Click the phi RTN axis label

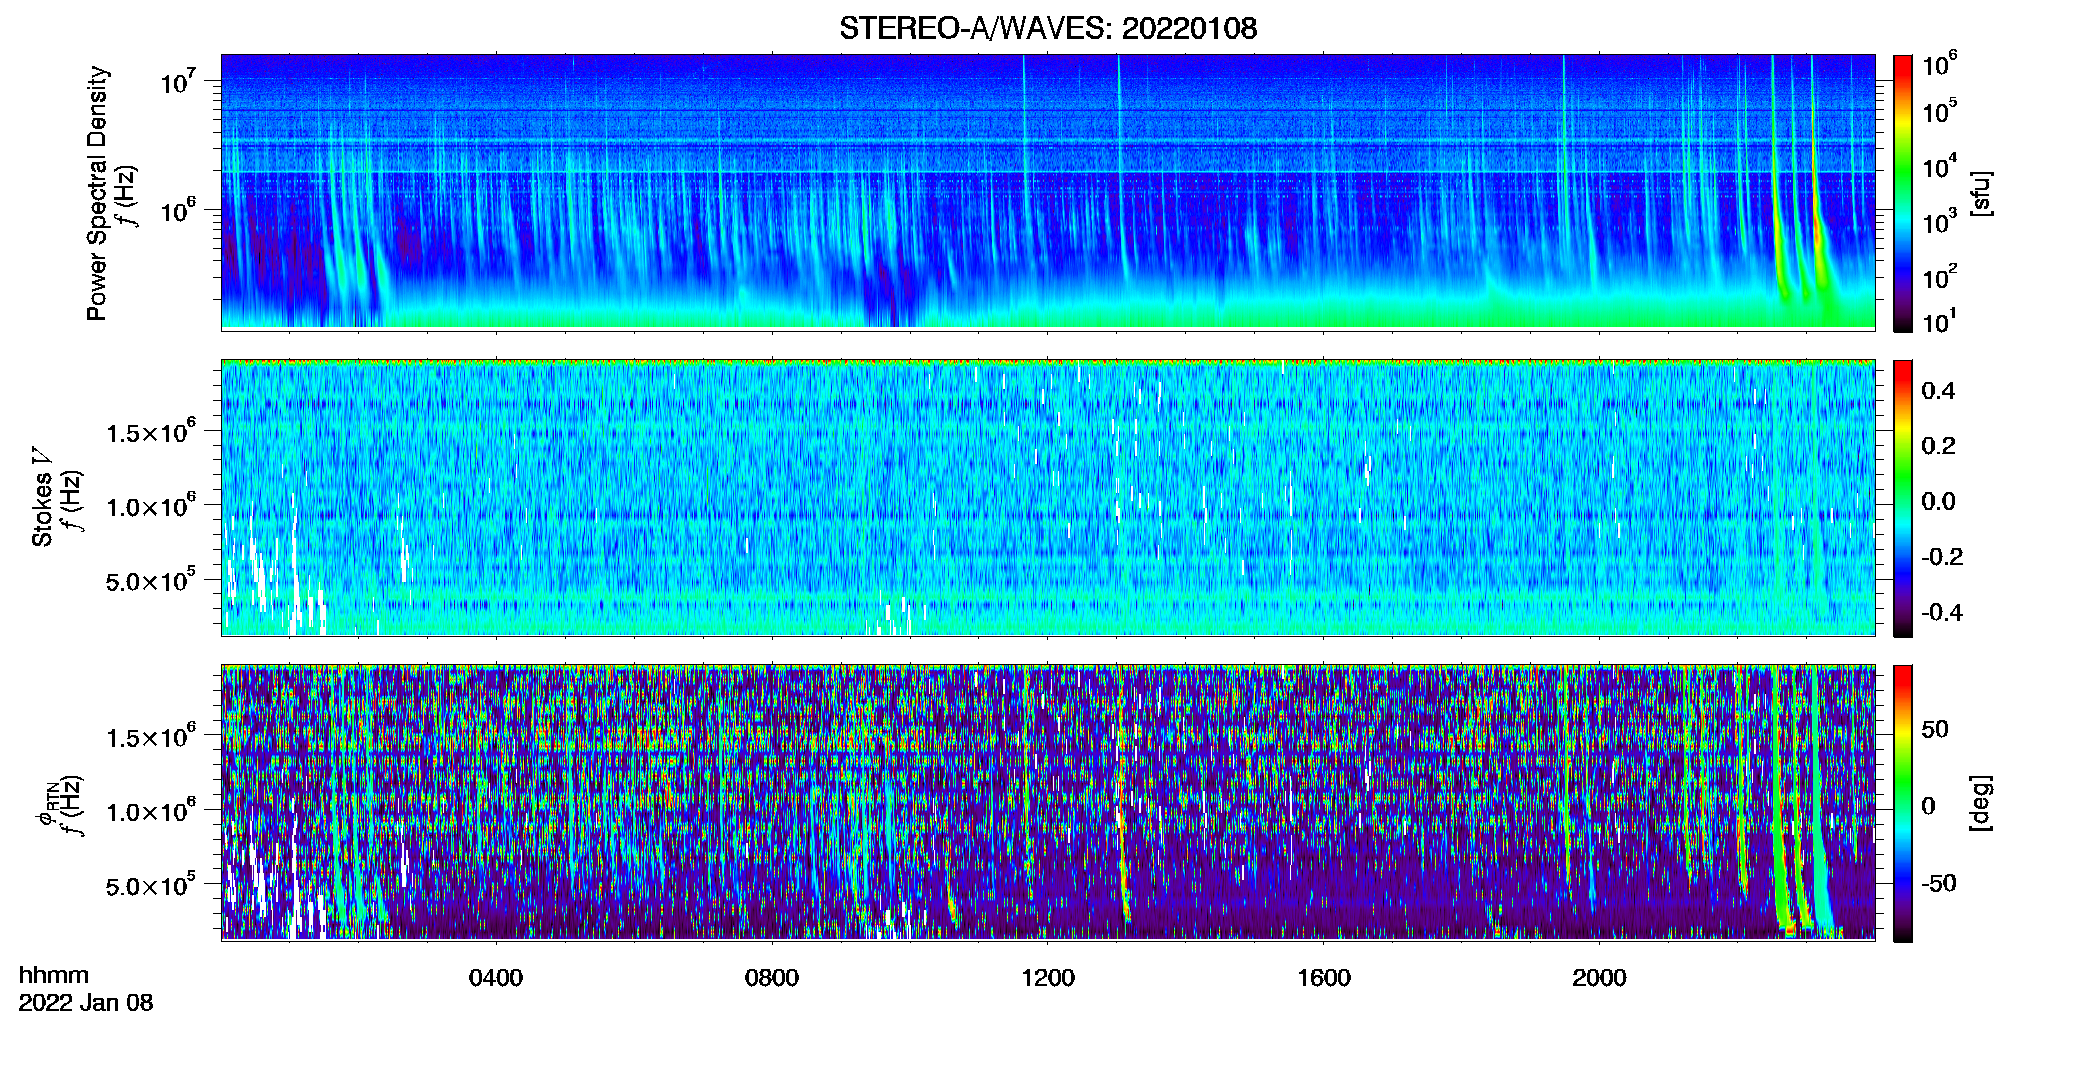pyautogui.click(x=46, y=803)
